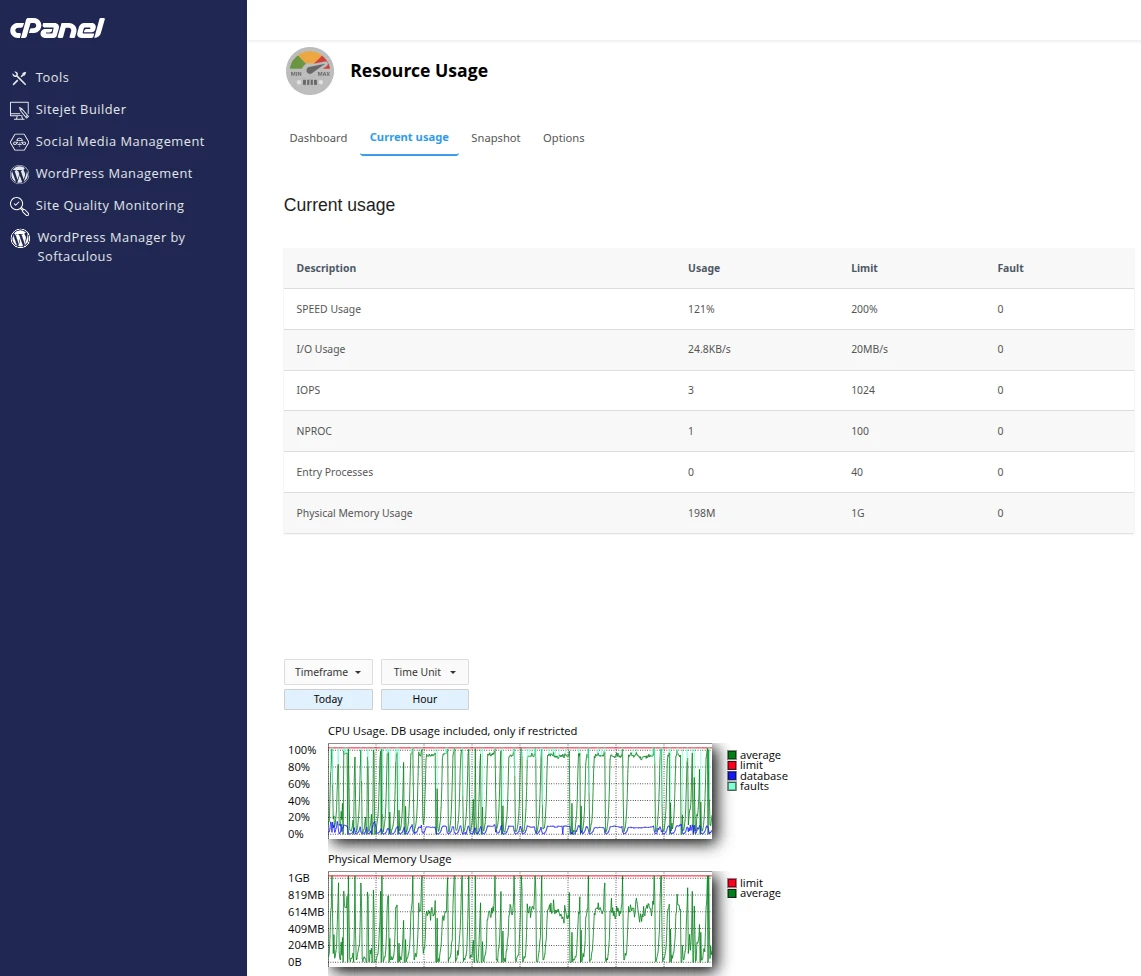This screenshot has height=976, width=1141.
Task: Click the CPU Usage chart
Action: pos(519,790)
